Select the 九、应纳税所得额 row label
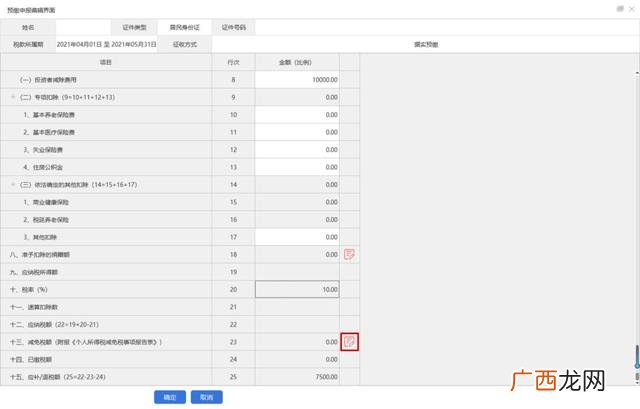The height and width of the screenshot is (409, 640). click(x=34, y=272)
